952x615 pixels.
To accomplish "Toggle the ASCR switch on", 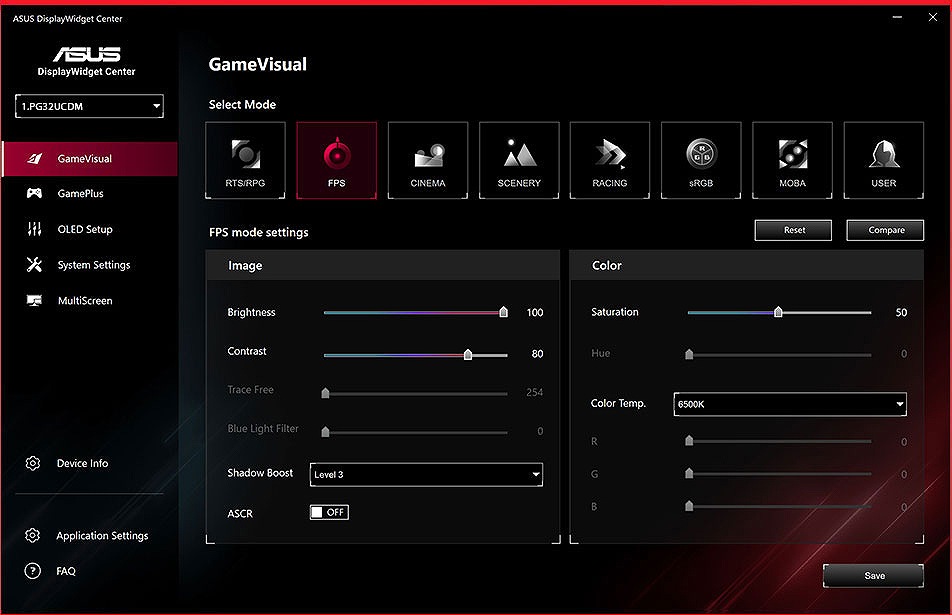I will click(x=329, y=512).
